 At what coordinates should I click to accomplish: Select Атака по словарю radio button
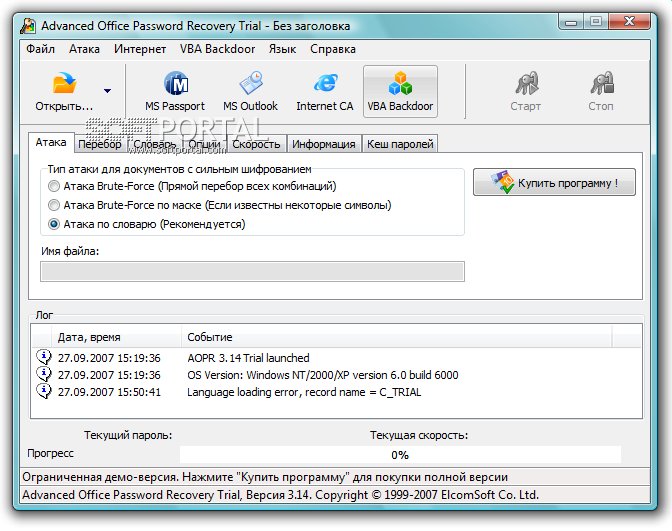tap(54, 224)
